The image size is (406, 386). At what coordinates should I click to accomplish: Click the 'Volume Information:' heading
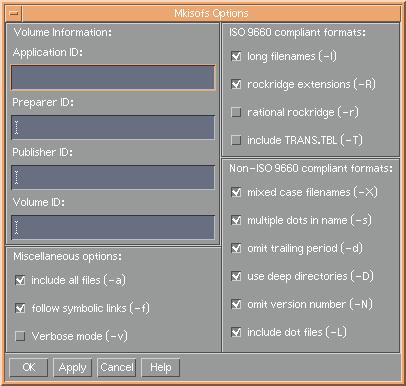[x=63, y=32]
